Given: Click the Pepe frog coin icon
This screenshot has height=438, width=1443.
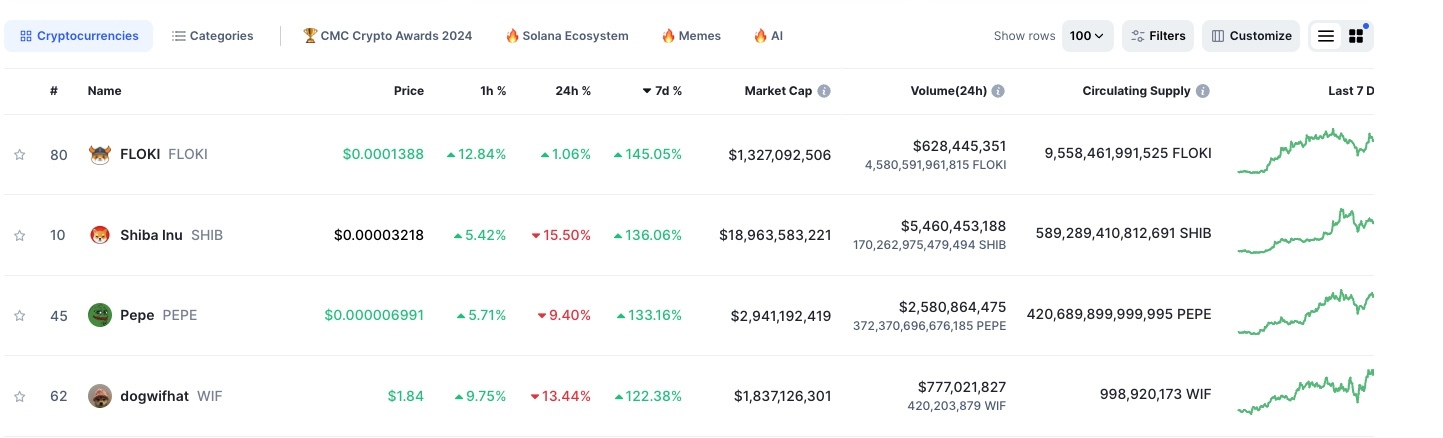Looking at the screenshot, I should [99, 315].
